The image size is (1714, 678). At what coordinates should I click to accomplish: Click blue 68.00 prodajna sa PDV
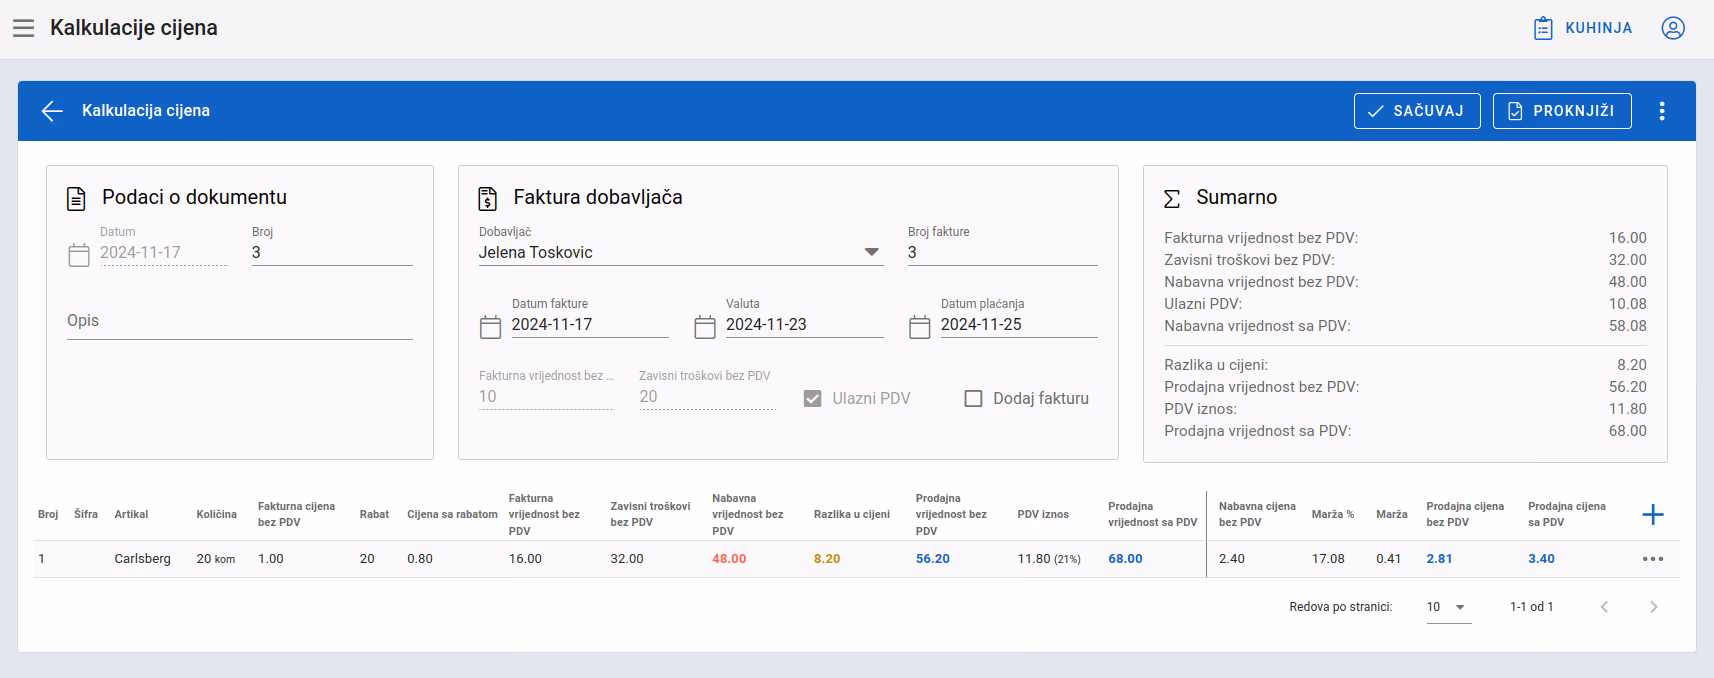click(x=1125, y=559)
